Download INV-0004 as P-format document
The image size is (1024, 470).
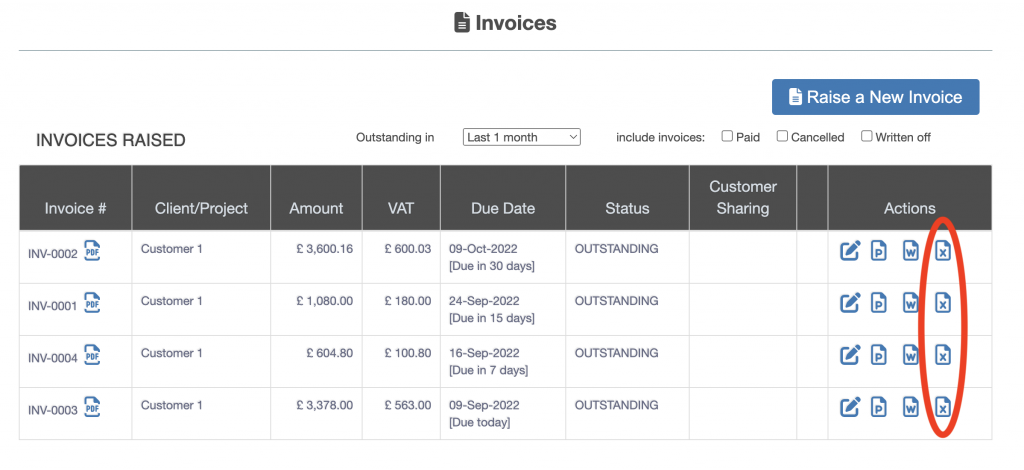point(879,355)
